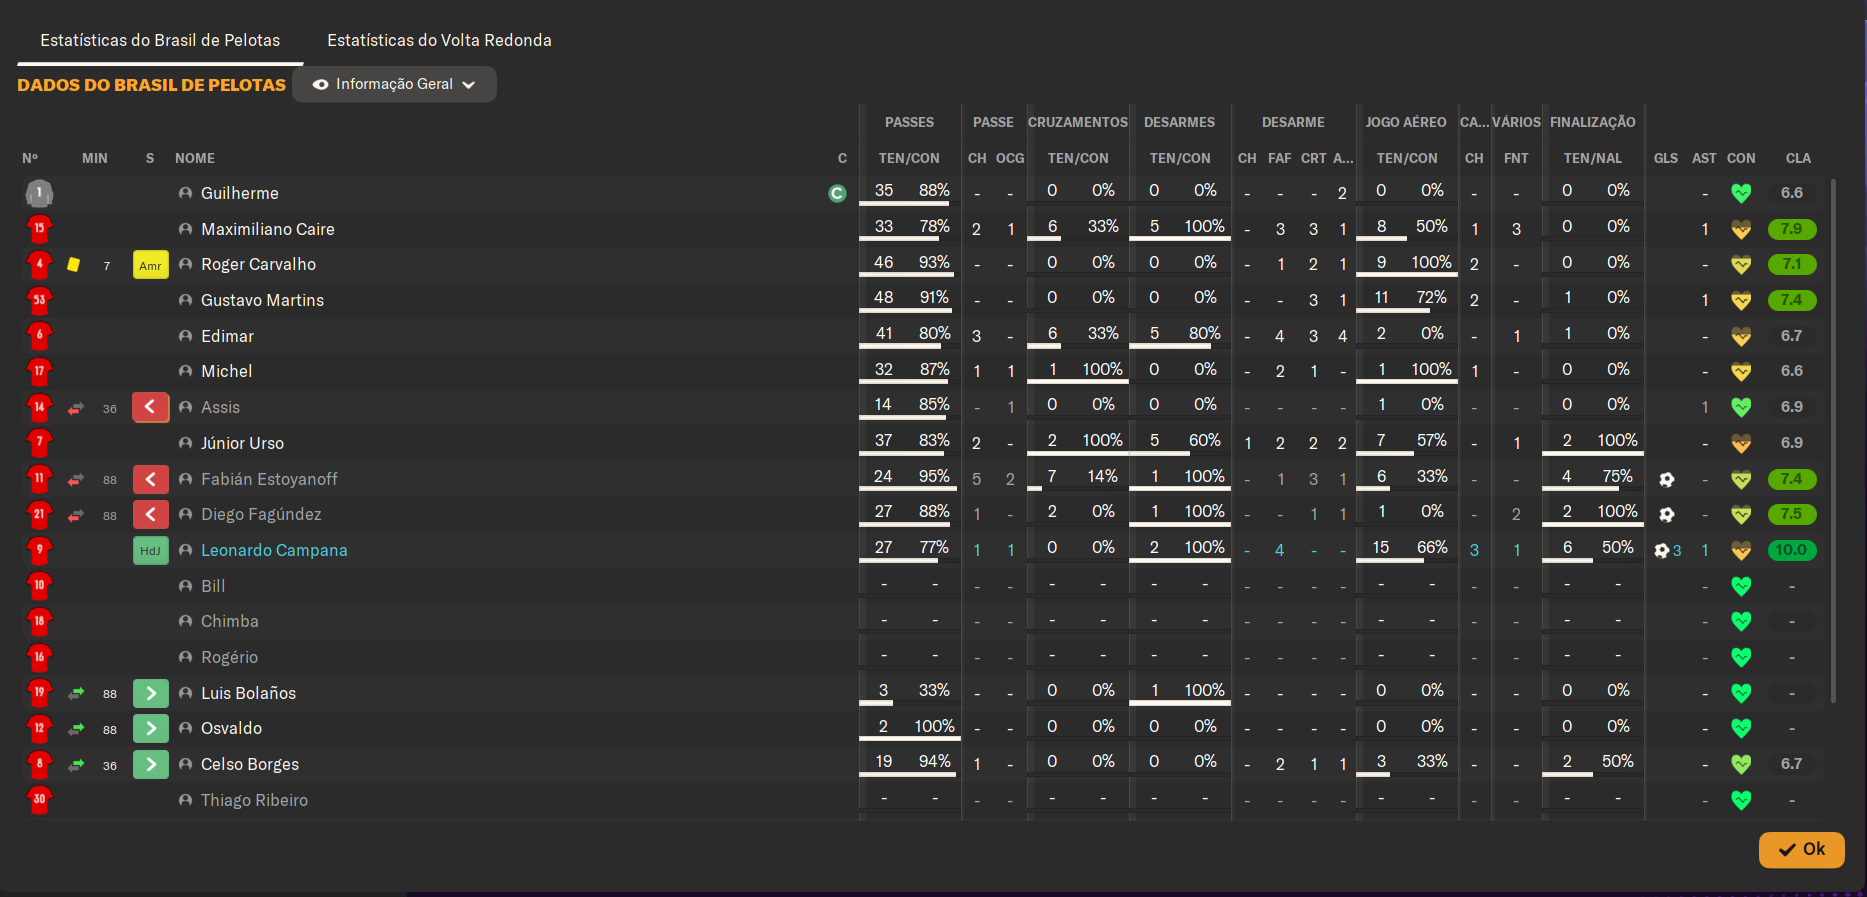Click the FINALIZAÇÃO group header
Screen dimensions: 1867x897
[1593, 122]
